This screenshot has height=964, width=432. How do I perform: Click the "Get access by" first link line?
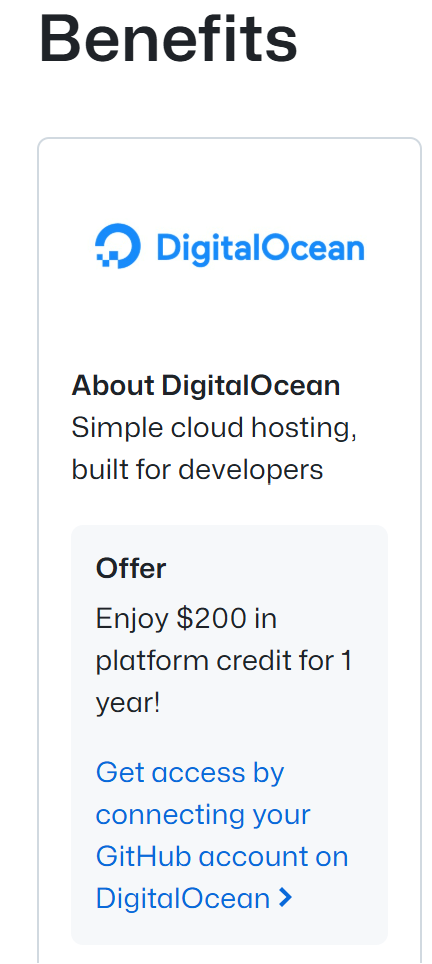click(x=190, y=773)
